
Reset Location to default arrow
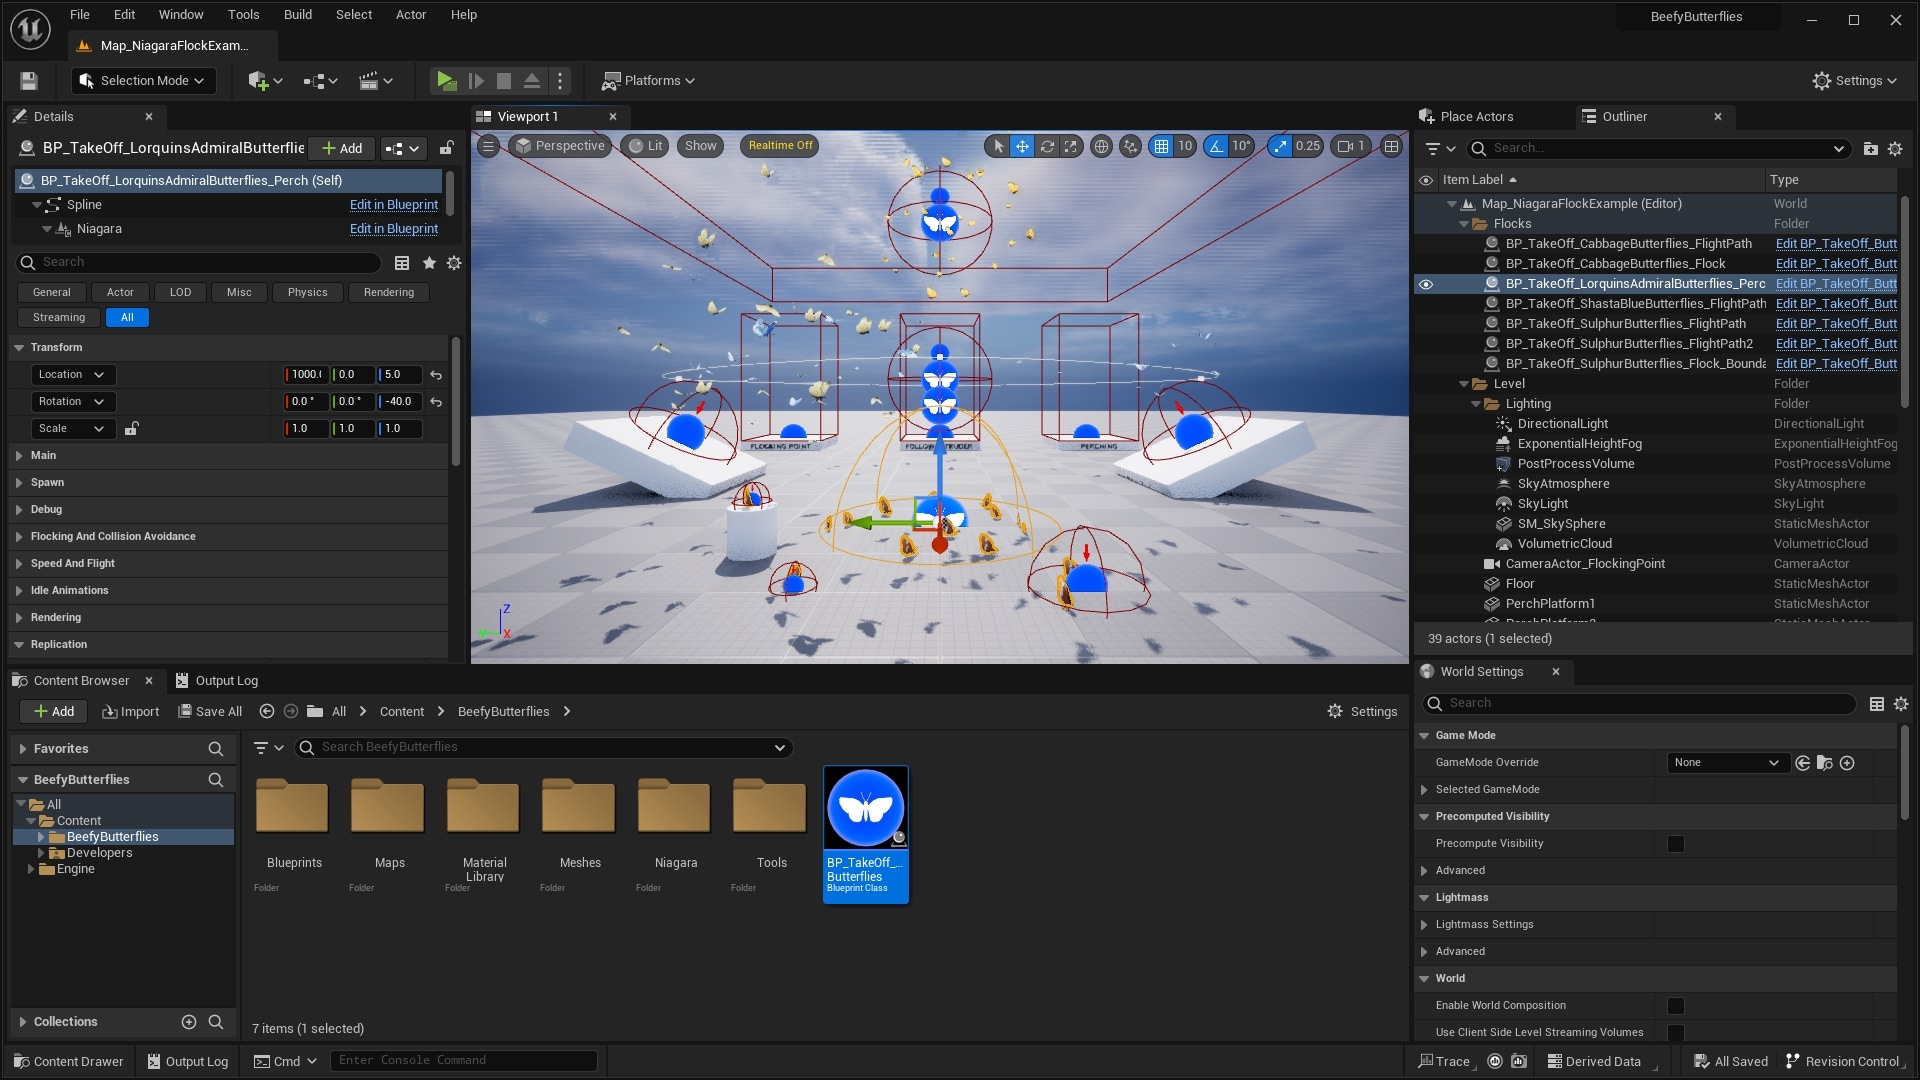(436, 375)
